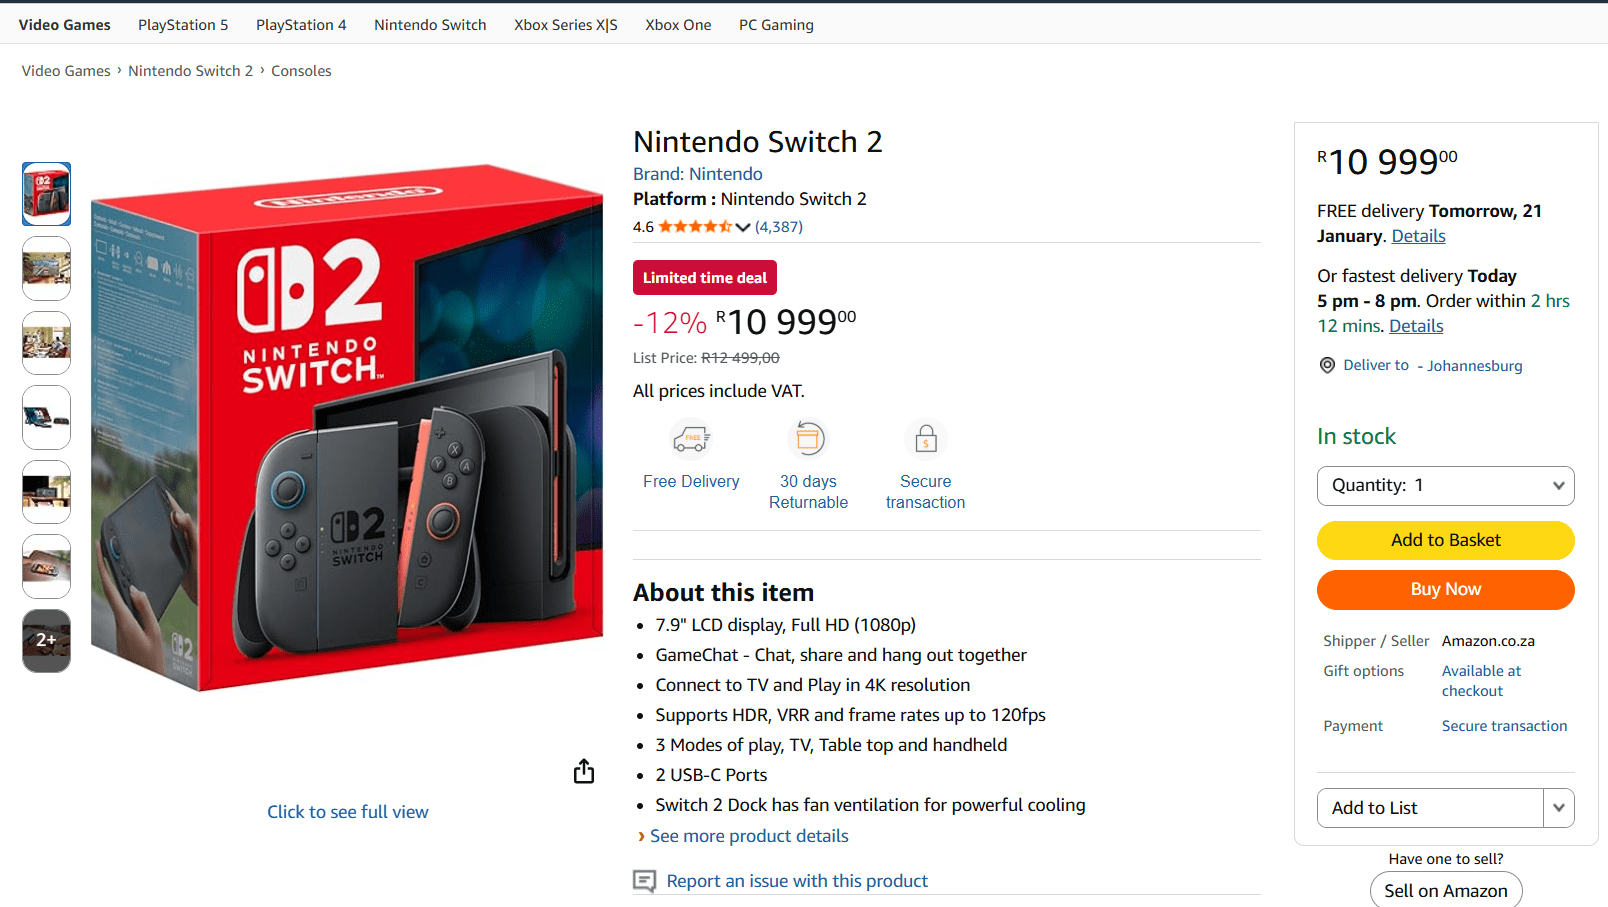Viewport: 1608px width, 907px height.
Task: Click the Sell on Amazon button
Action: [1445, 890]
